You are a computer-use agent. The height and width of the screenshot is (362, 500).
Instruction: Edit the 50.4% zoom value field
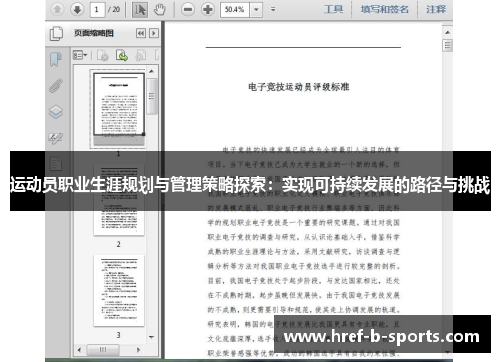point(235,9)
